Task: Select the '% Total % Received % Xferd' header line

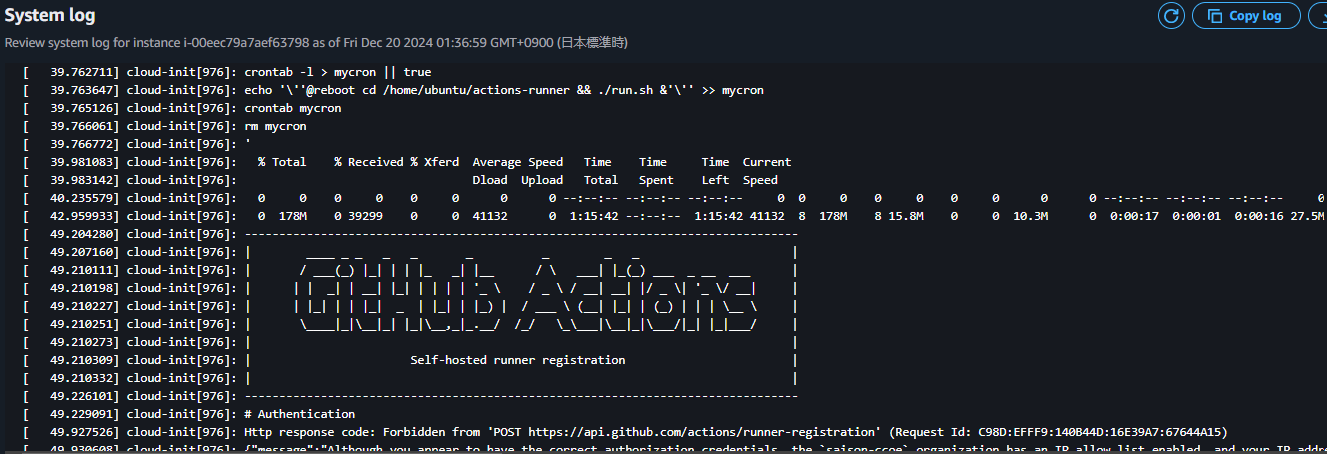Action: click(x=406, y=162)
